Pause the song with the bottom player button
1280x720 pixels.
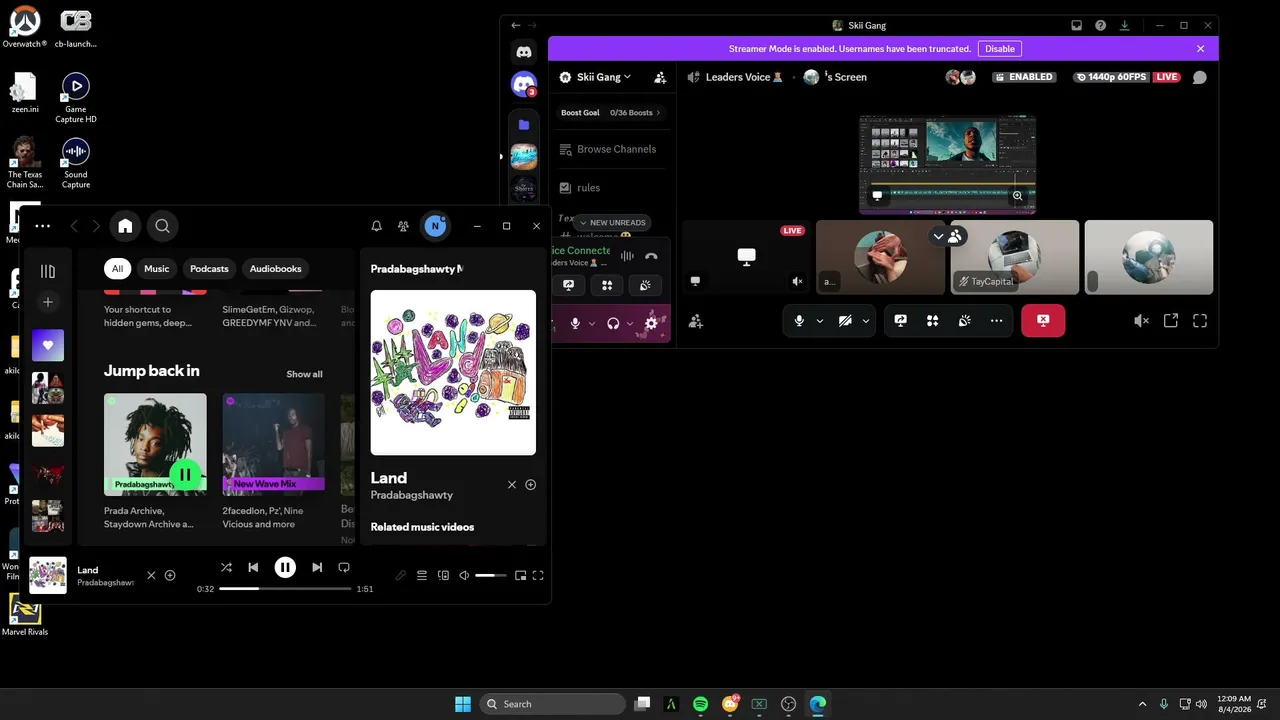pyautogui.click(x=285, y=567)
